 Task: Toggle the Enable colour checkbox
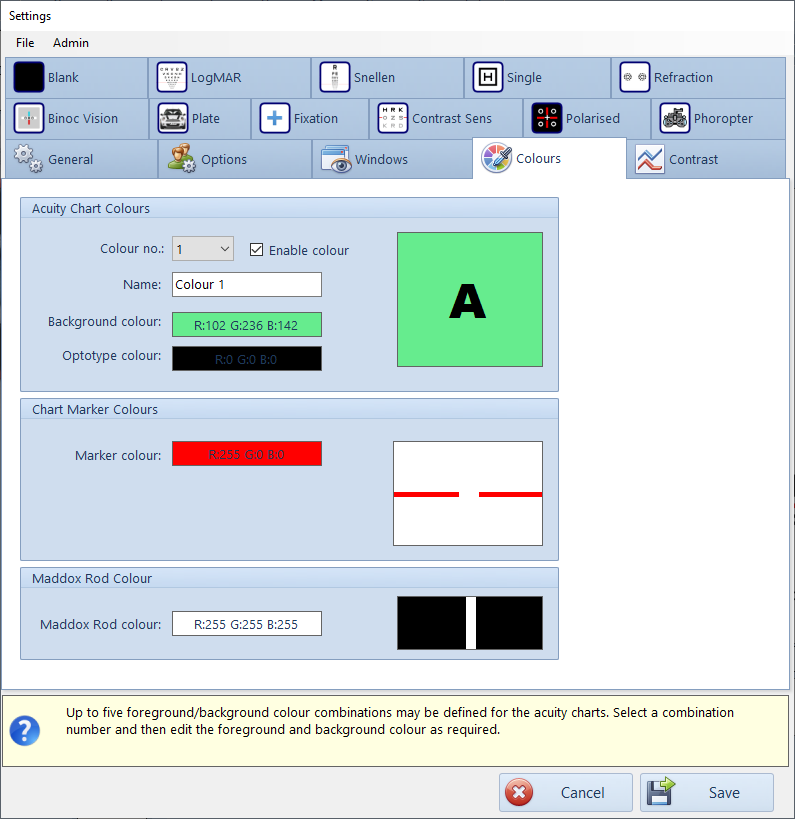pyautogui.click(x=257, y=250)
